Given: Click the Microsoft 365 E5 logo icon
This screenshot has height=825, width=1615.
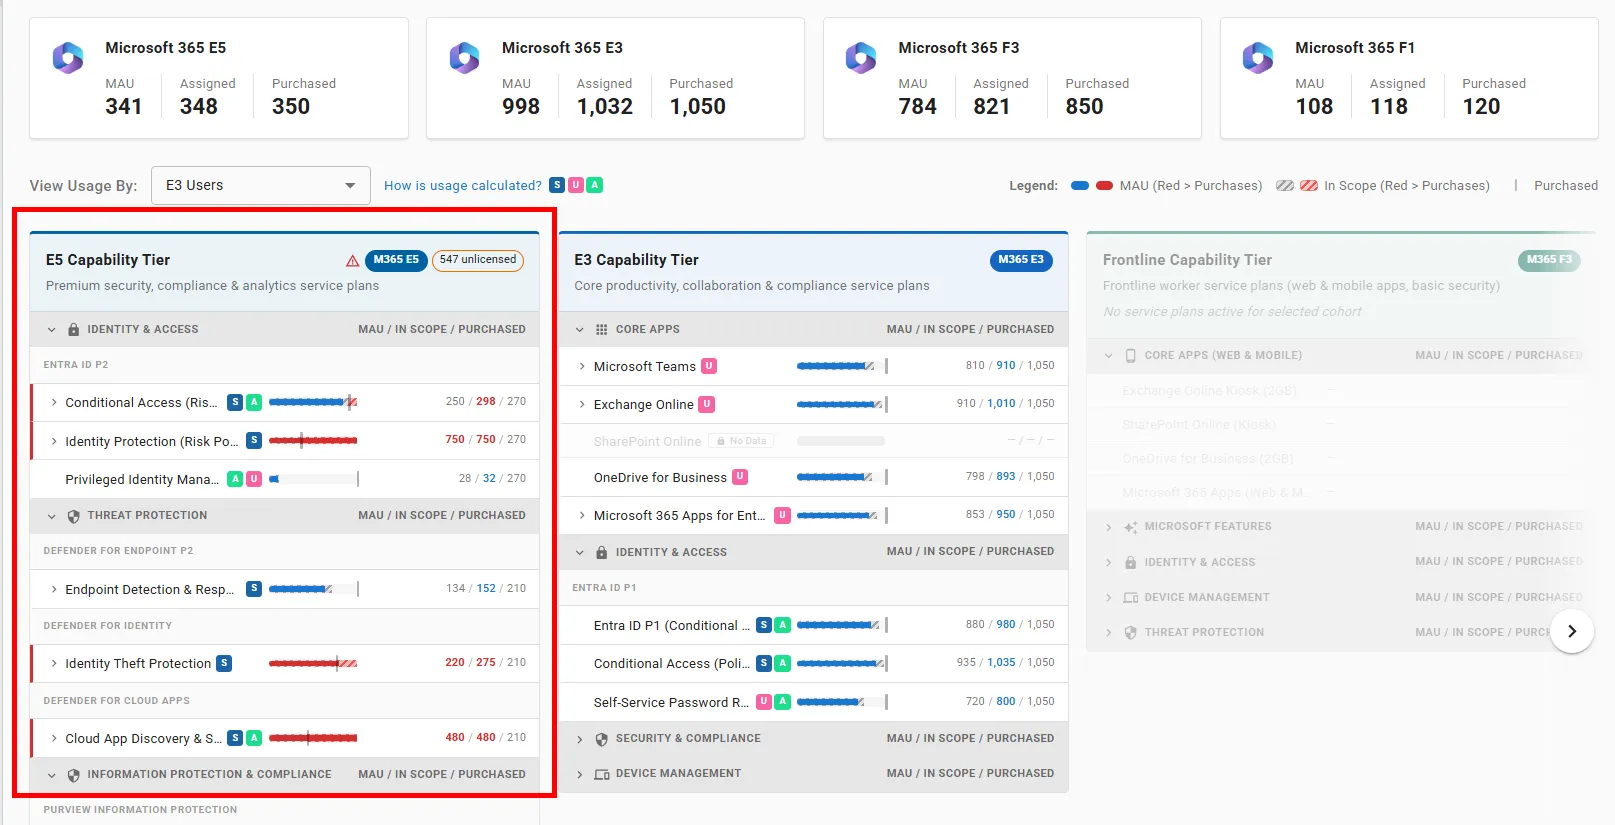Looking at the screenshot, I should tap(68, 58).
